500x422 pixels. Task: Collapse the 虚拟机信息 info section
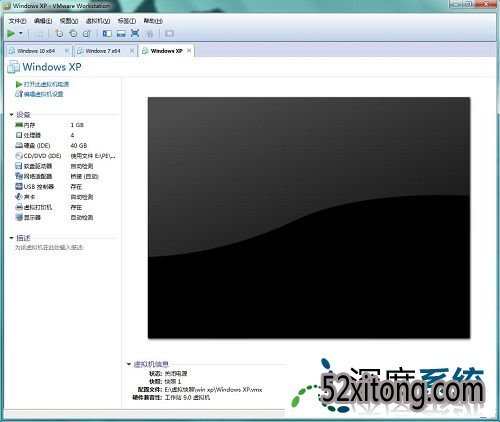pyautogui.click(x=129, y=364)
